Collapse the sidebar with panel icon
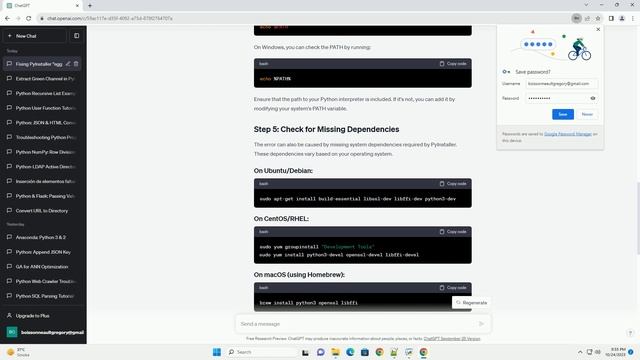This screenshot has height=360, width=640. point(77,36)
